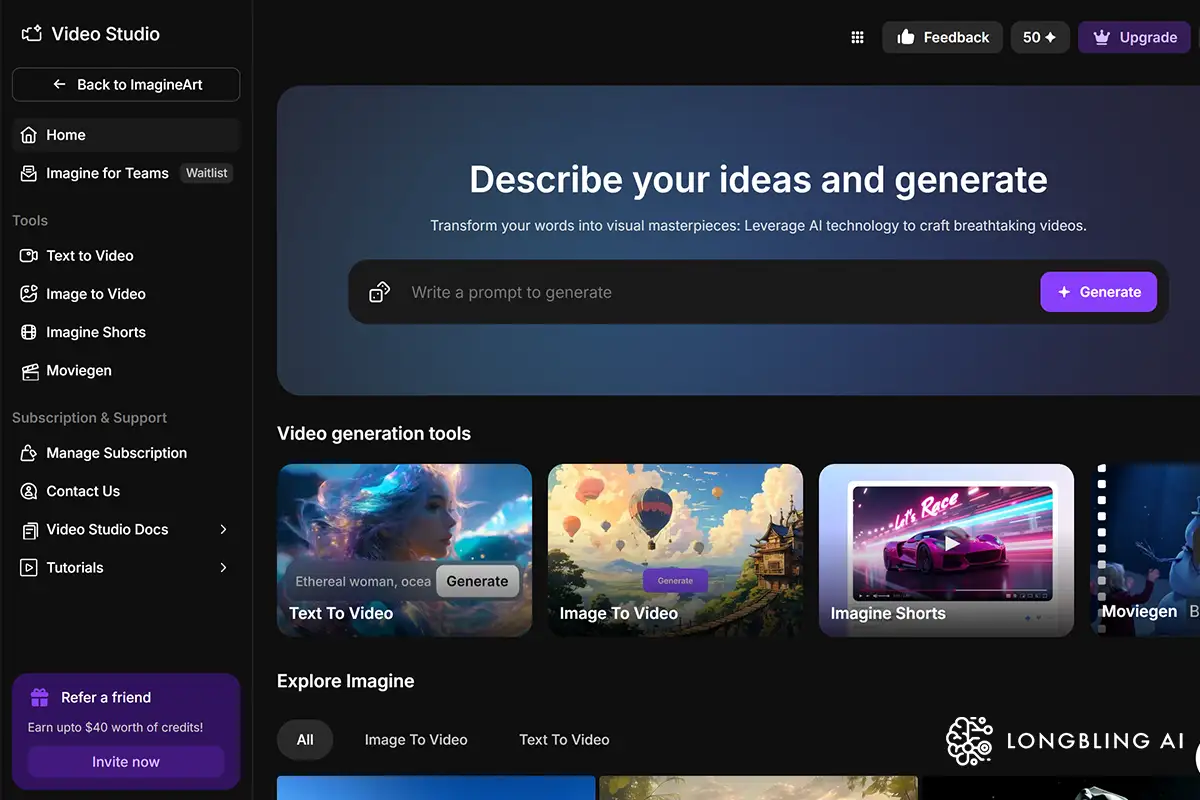Viewport: 1200px width, 800px height.
Task: Click the dice random prompt icon
Action: pos(379,292)
